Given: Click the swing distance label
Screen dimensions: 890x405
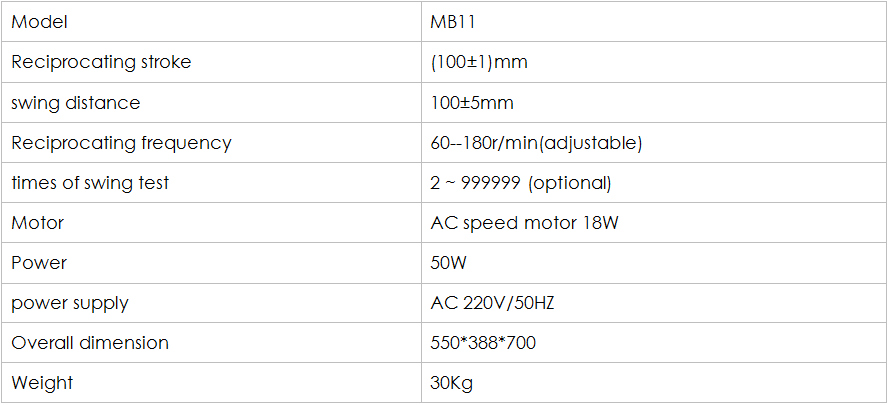Looking at the screenshot, I should 75,103.
